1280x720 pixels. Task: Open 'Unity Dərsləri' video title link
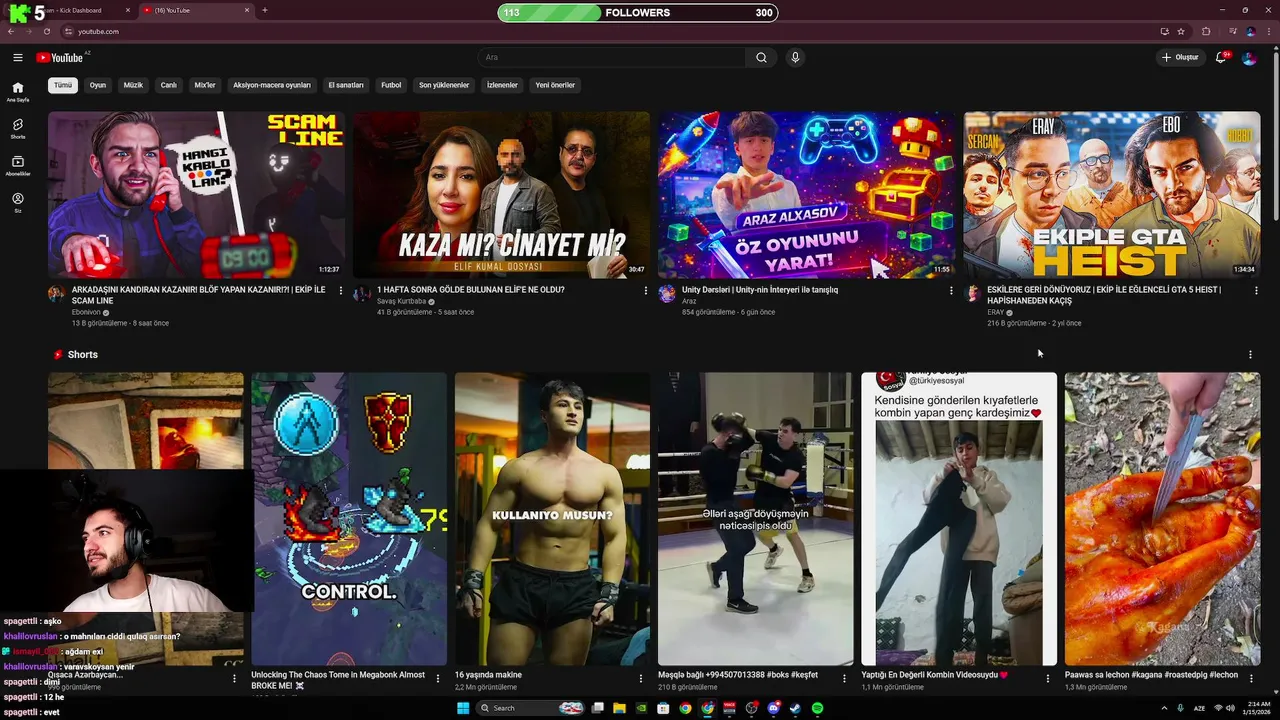(760, 290)
